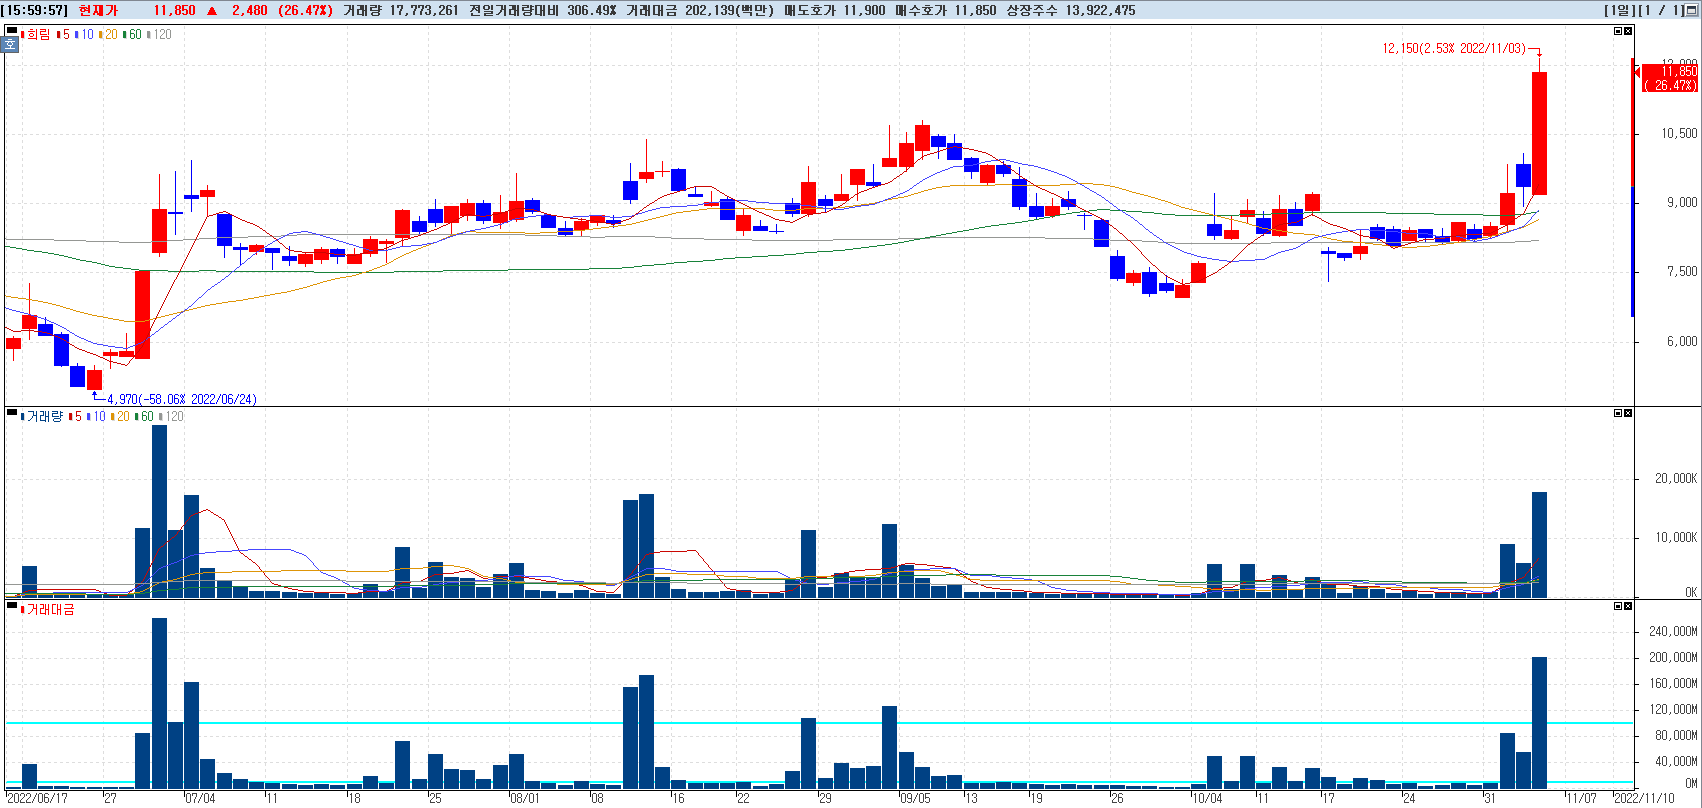Click the time stamp [15:59:57]

[x=35, y=10]
